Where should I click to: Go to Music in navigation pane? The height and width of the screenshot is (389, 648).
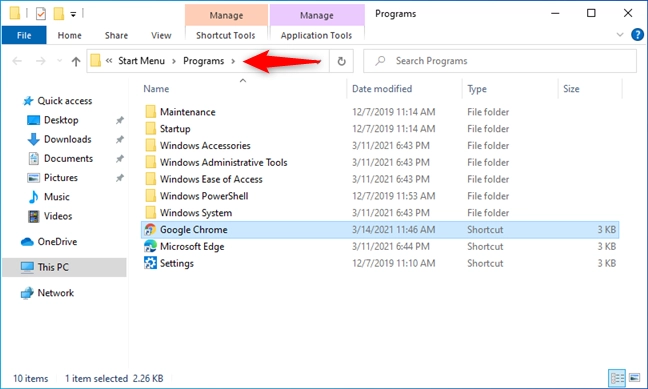[57, 197]
